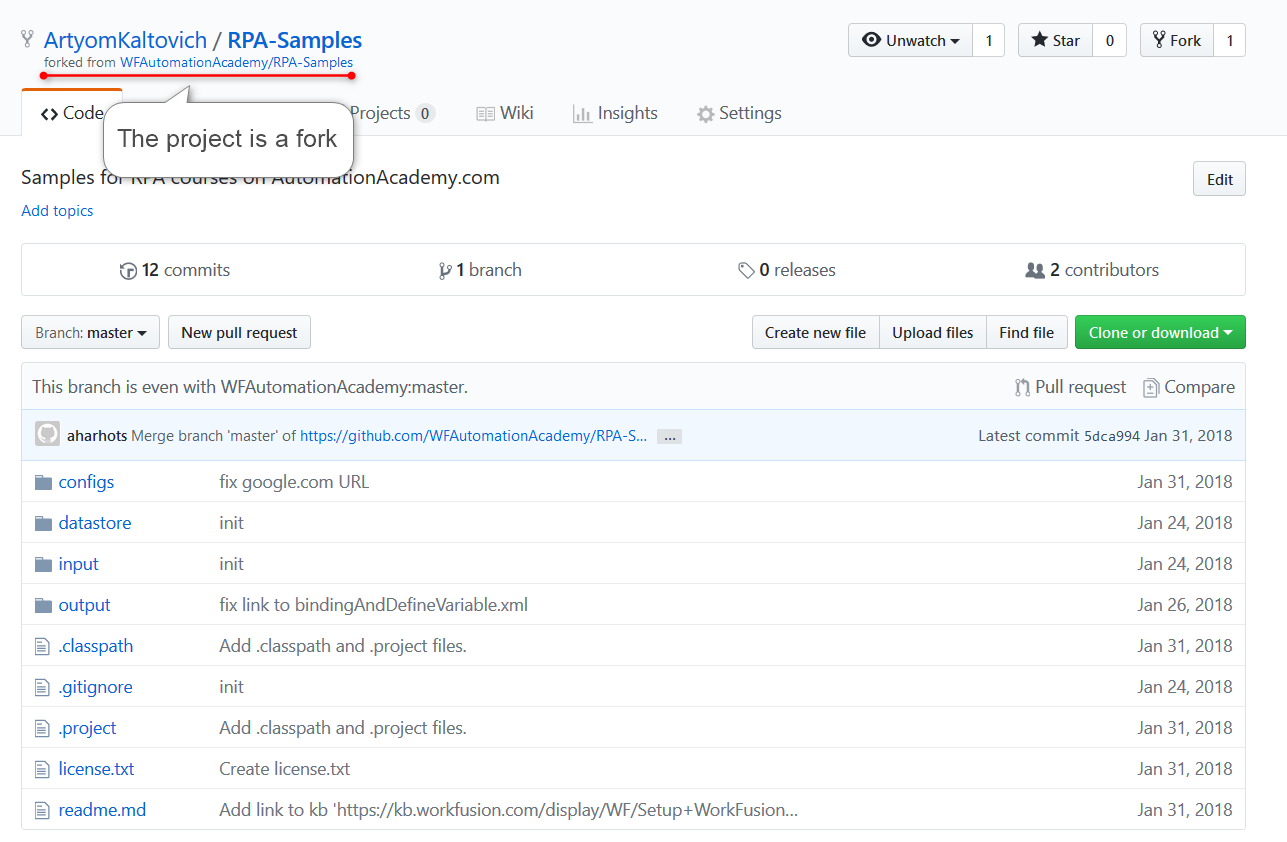Click the Add topics link
Viewport: 1287px width, 842px height.
[x=57, y=211]
